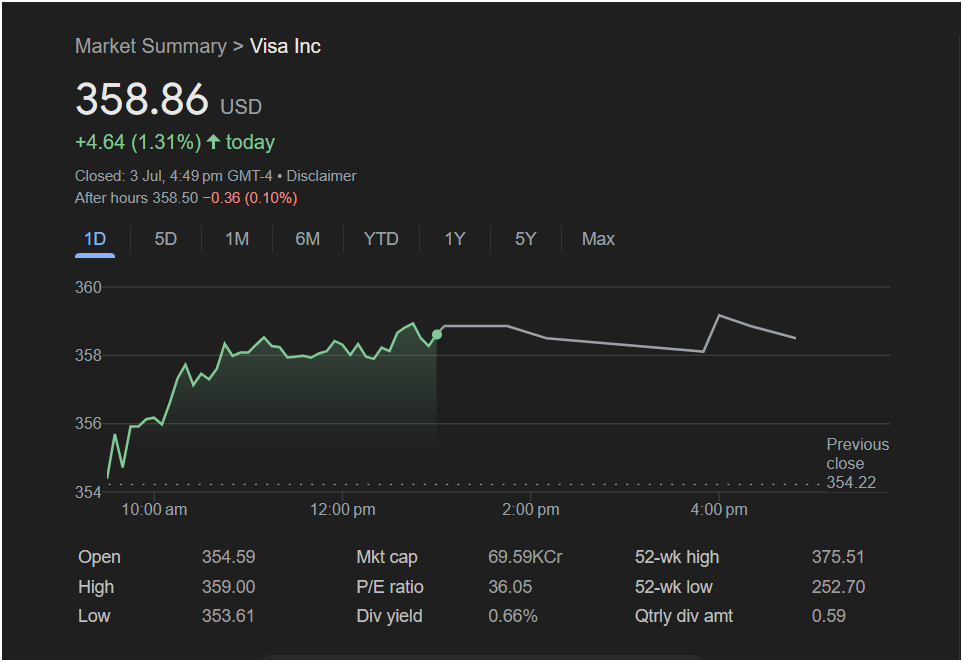Click the −0.36 (0.10%) after hours change
The height and width of the screenshot is (662, 963).
click(250, 198)
